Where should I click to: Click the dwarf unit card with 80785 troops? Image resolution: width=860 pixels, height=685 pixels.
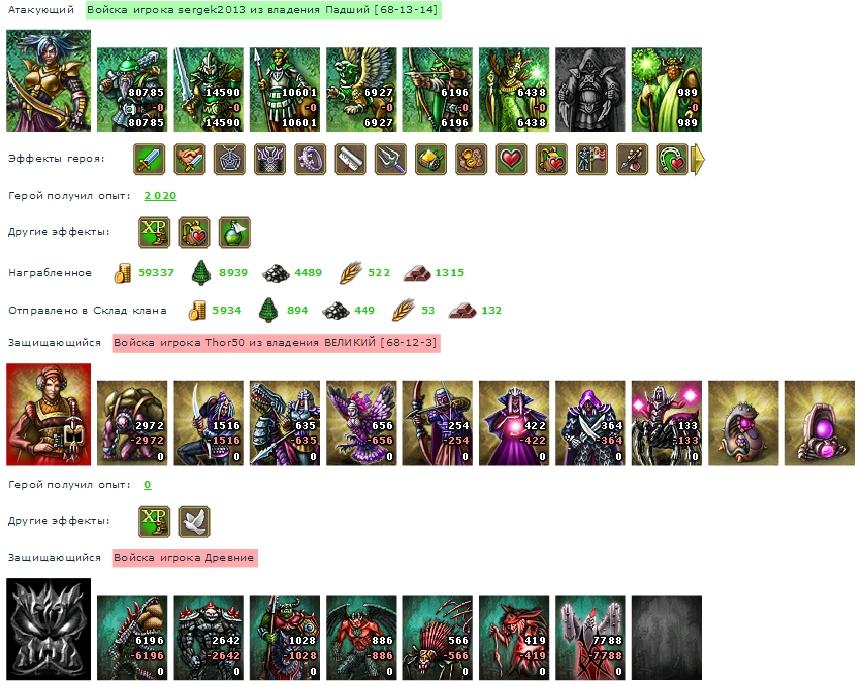(132, 89)
